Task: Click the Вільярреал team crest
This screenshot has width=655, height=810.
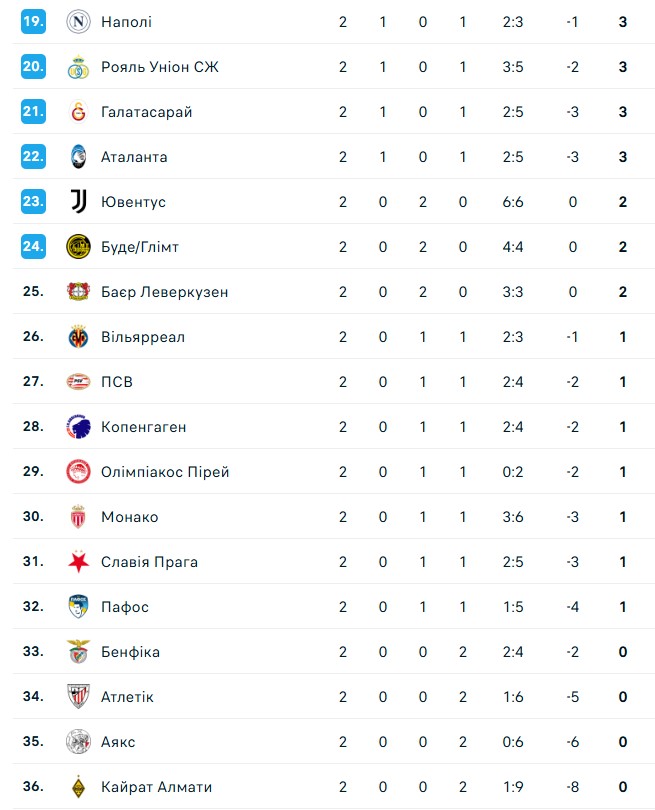Action: click(77, 337)
